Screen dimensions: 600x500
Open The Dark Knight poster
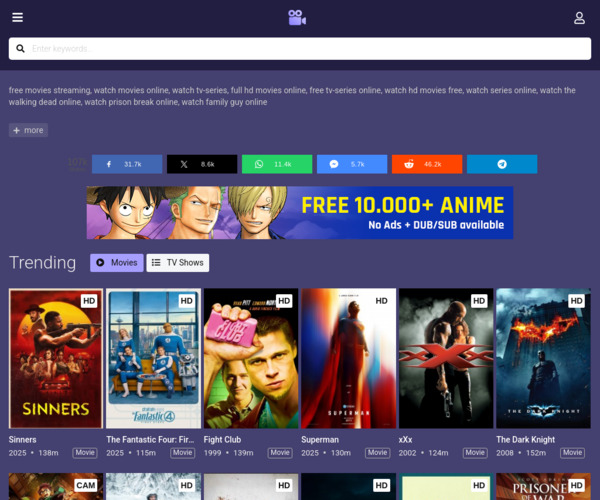[543, 358]
